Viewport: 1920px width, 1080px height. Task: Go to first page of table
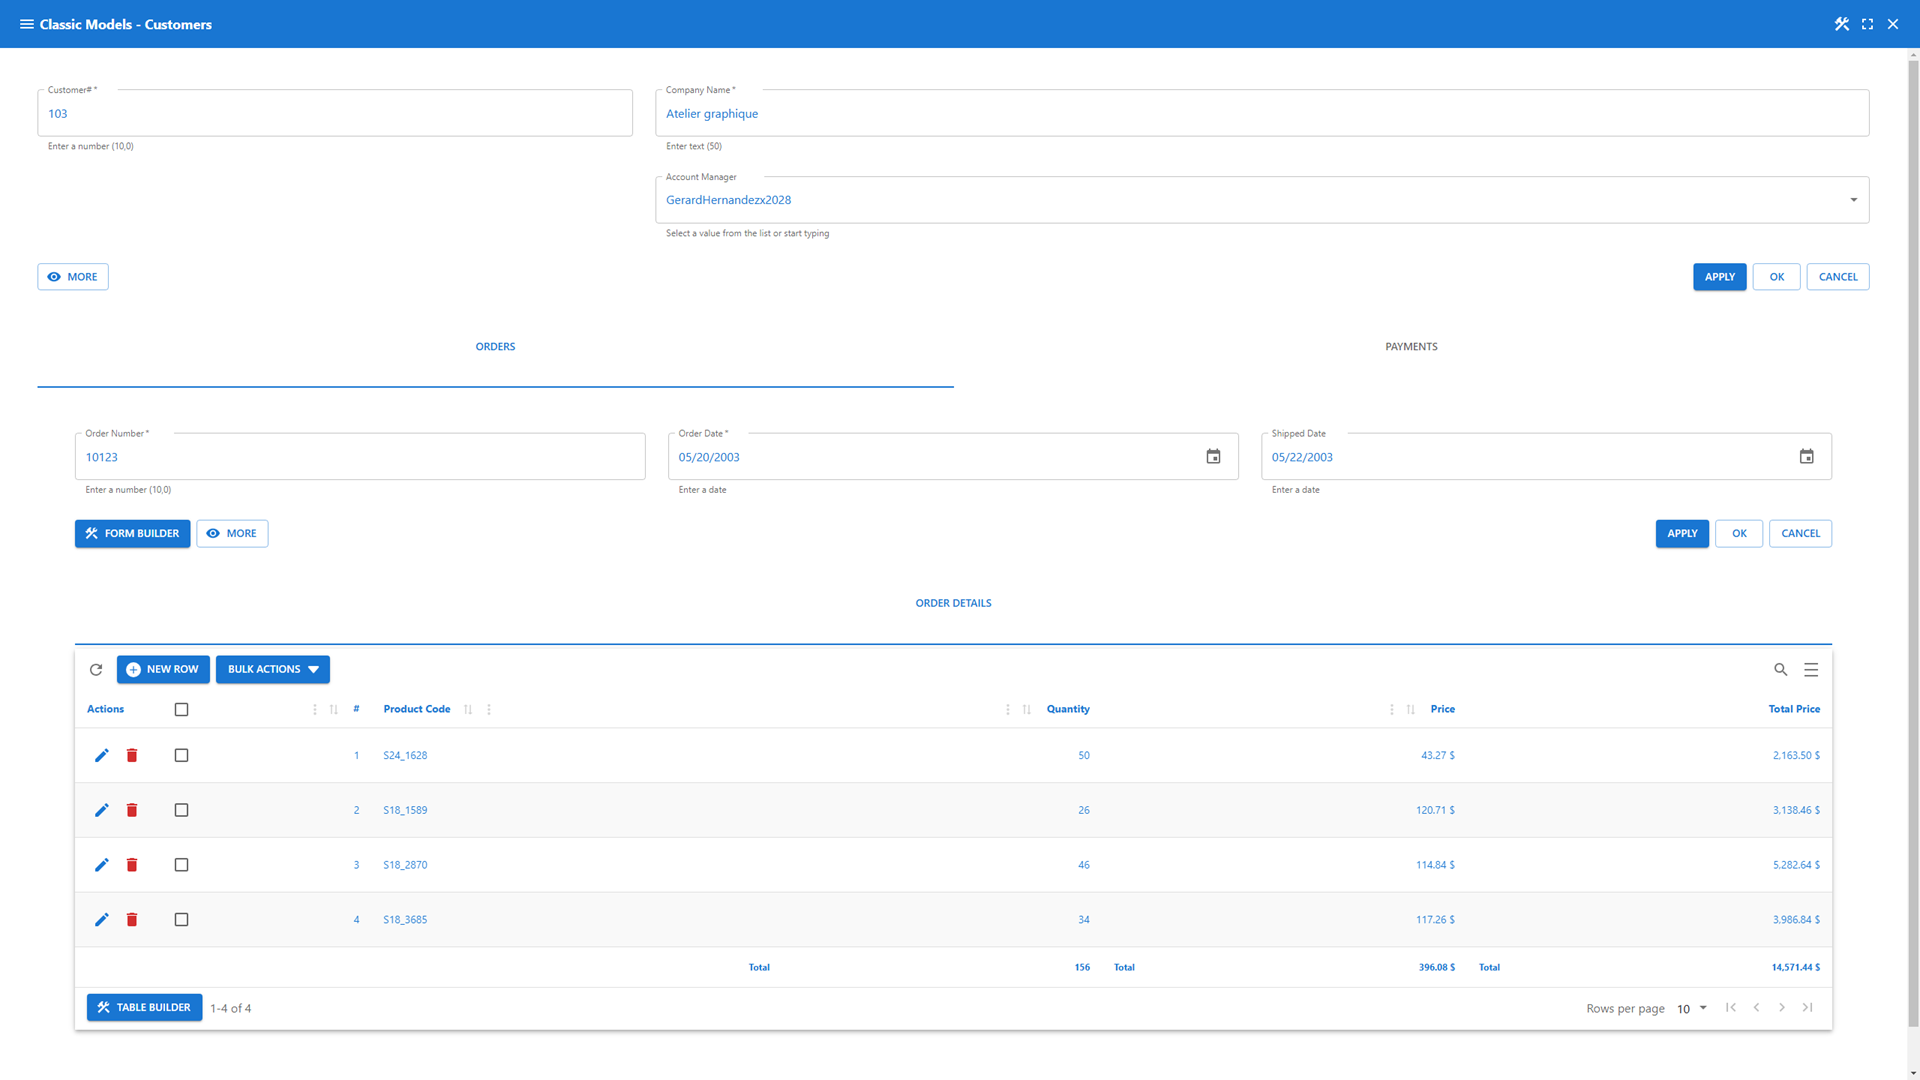coord(1731,1008)
